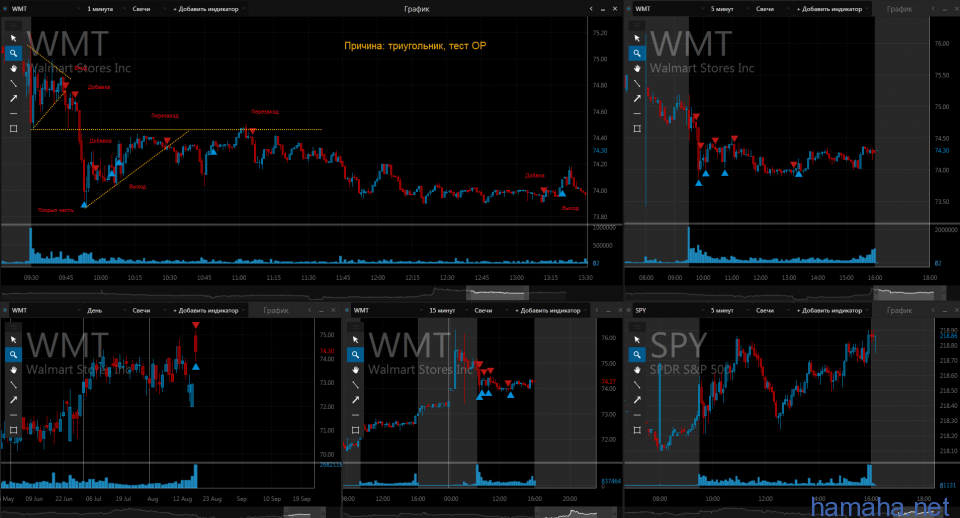Select the pointer tool in WMT 5-minute chart
This screenshot has height=518, width=960.
pyautogui.click(x=637, y=38)
